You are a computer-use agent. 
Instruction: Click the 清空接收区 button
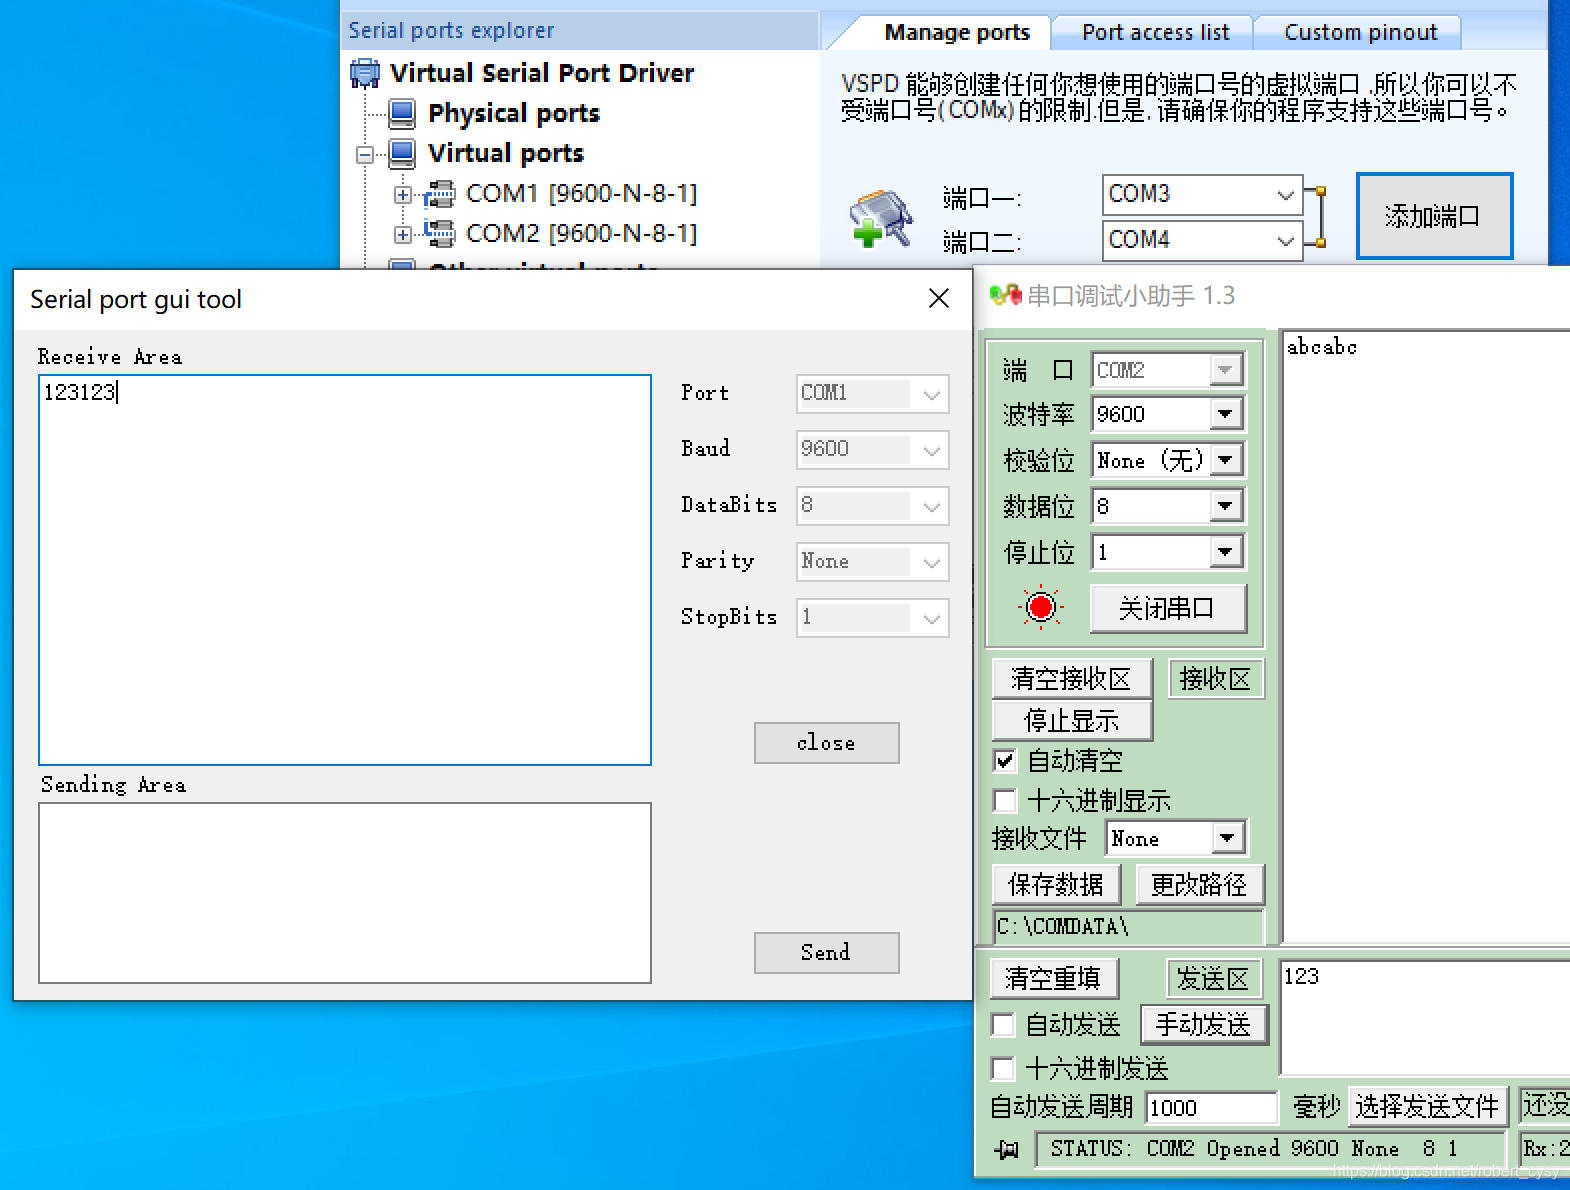click(1071, 679)
